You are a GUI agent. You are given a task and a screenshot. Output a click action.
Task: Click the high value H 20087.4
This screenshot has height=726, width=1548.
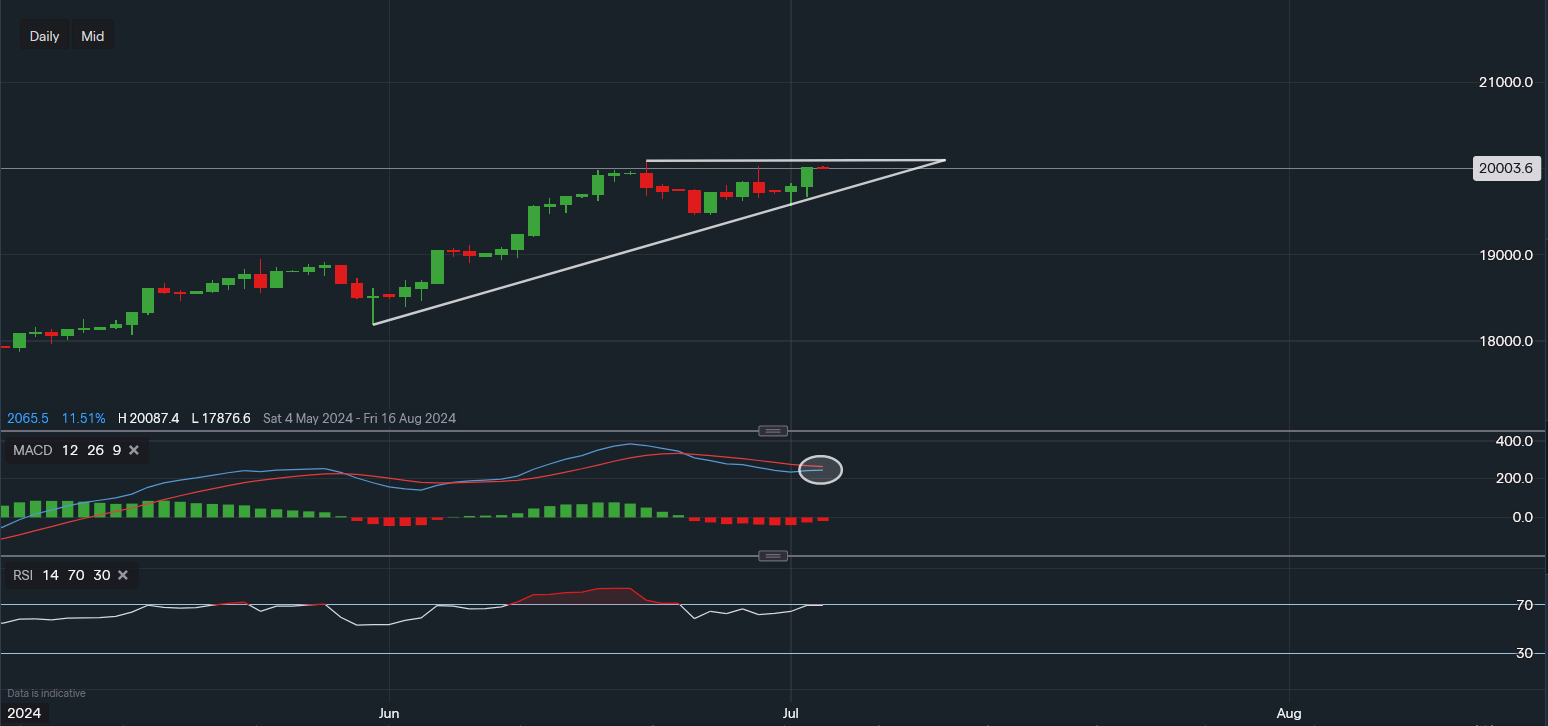click(149, 418)
